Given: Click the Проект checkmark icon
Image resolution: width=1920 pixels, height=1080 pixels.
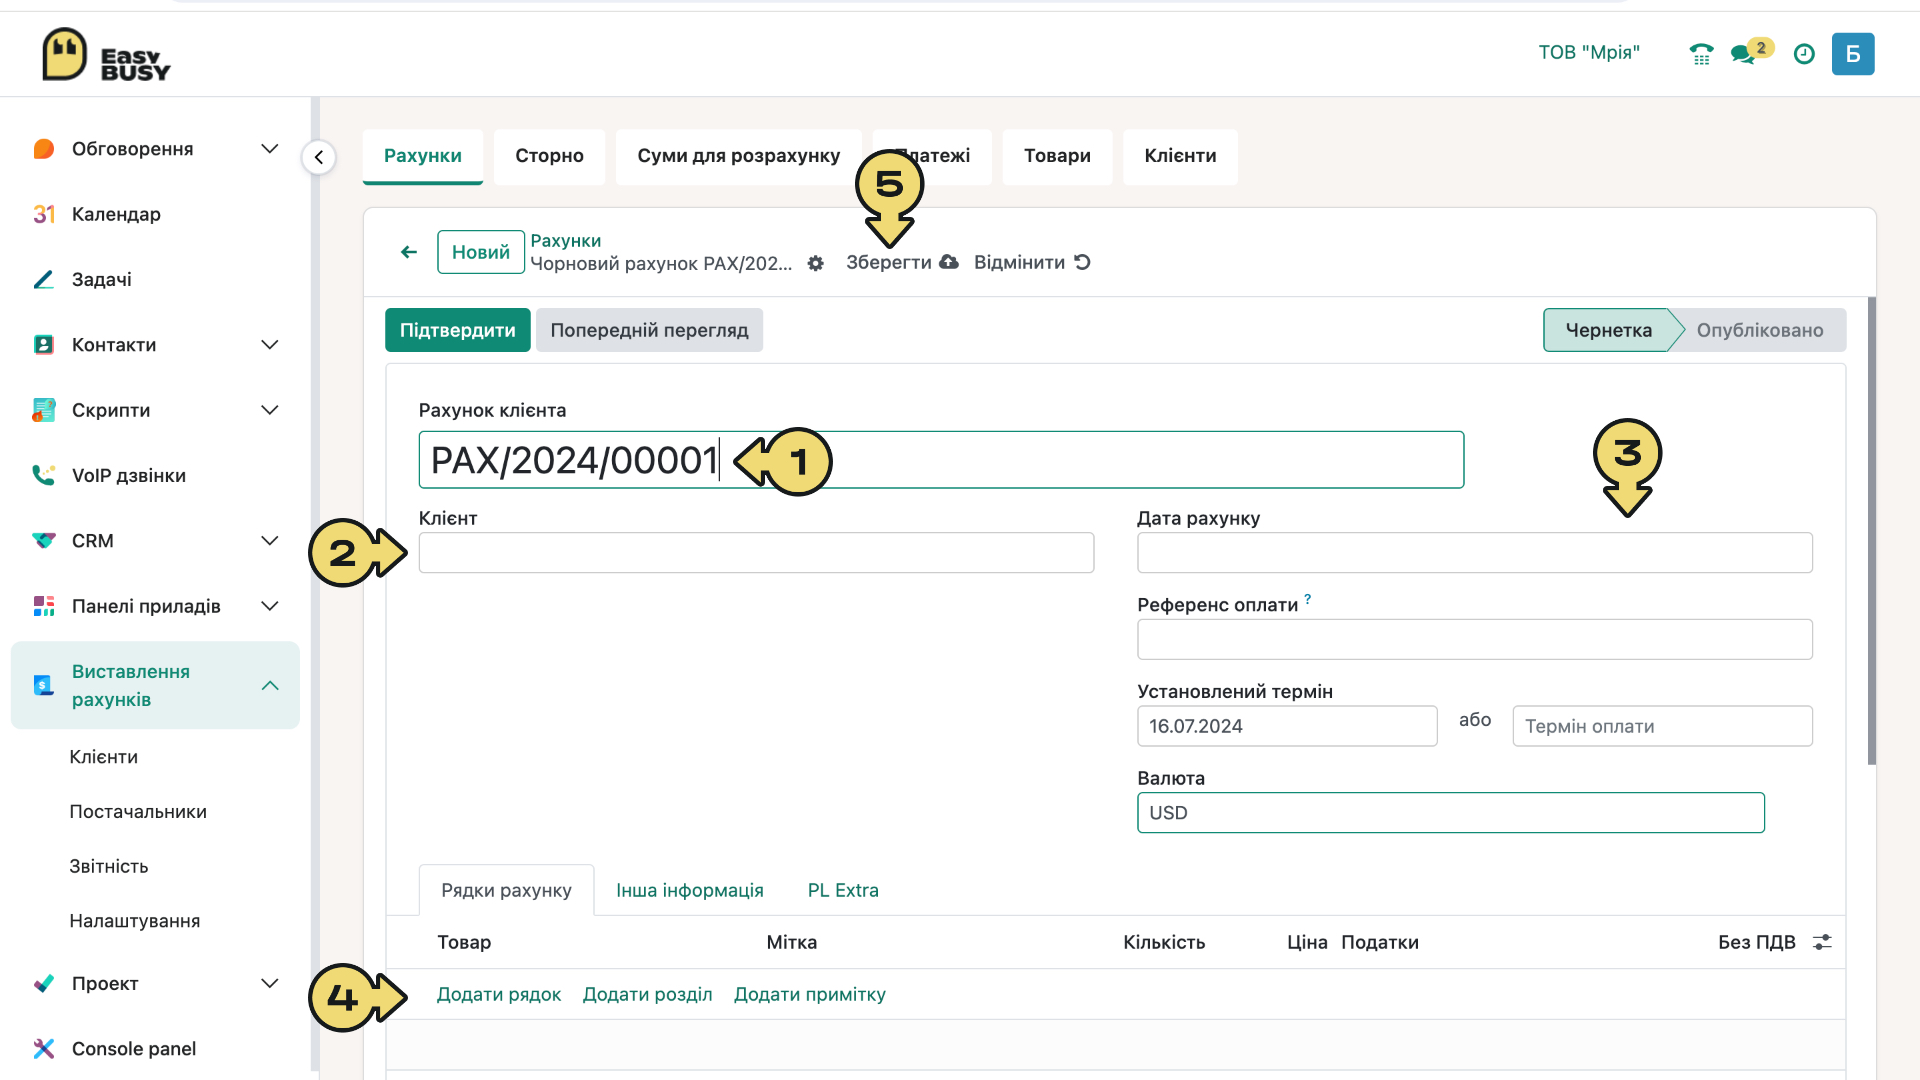Looking at the screenshot, I should (x=44, y=983).
